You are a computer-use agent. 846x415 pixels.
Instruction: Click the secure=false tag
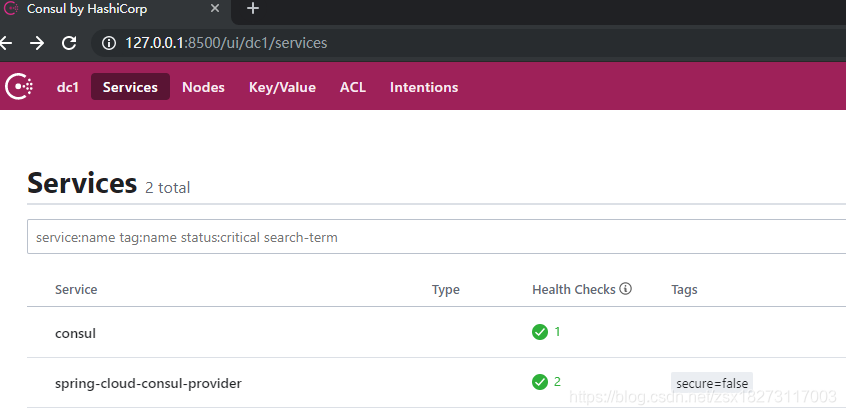pyautogui.click(x=712, y=383)
